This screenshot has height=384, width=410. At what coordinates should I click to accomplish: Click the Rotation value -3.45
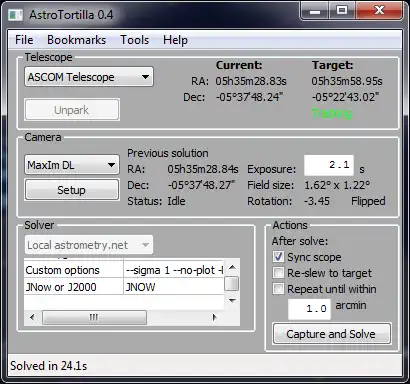[x=317, y=201]
